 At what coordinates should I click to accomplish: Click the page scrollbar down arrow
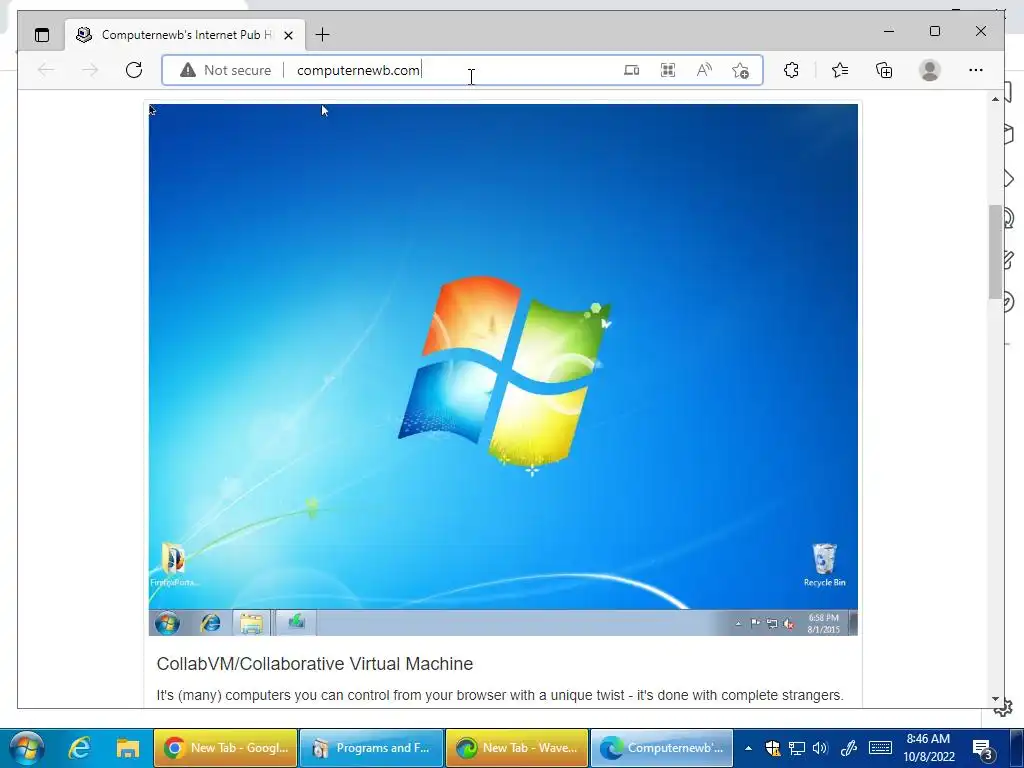(995, 699)
